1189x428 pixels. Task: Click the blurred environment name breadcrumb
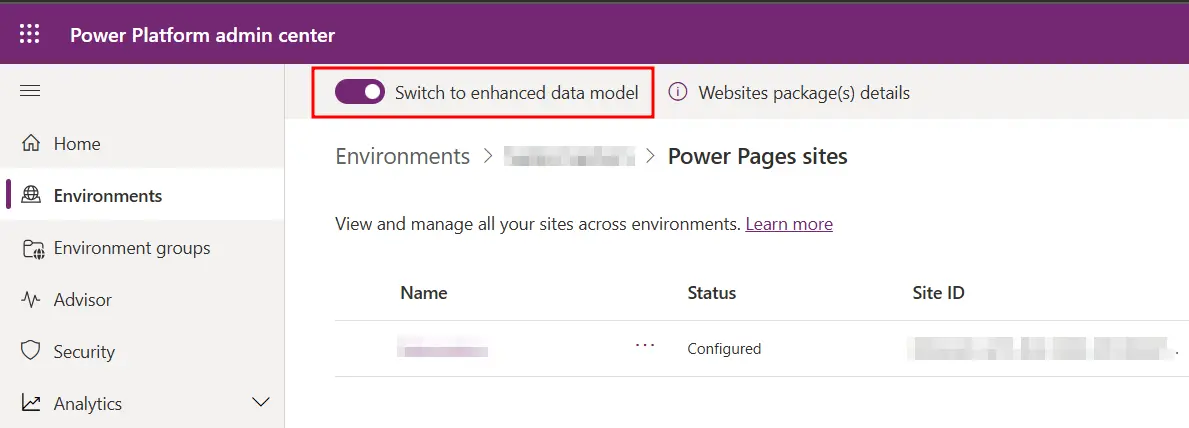(x=569, y=156)
